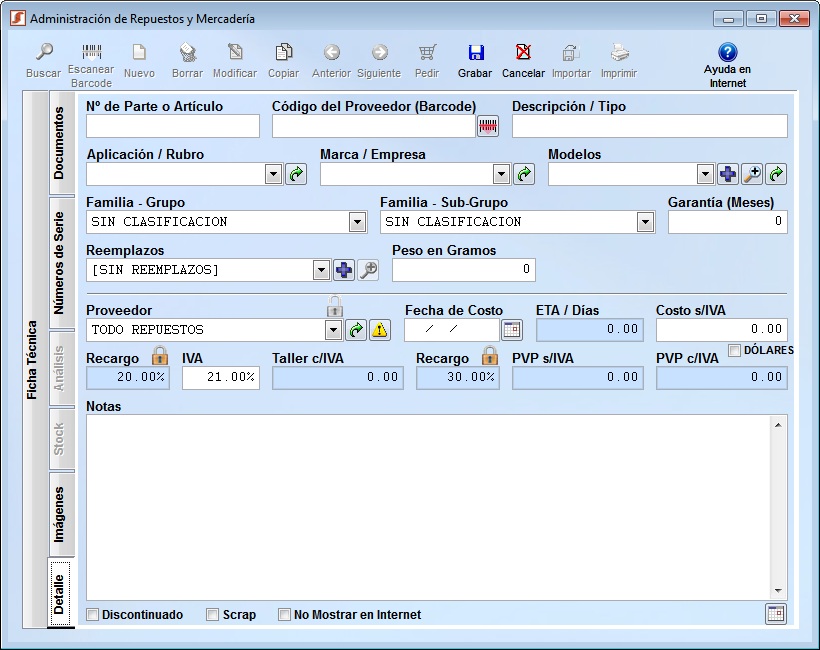Go to Anterior record arrow
The height and width of the screenshot is (650, 820).
[x=332, y=52]
